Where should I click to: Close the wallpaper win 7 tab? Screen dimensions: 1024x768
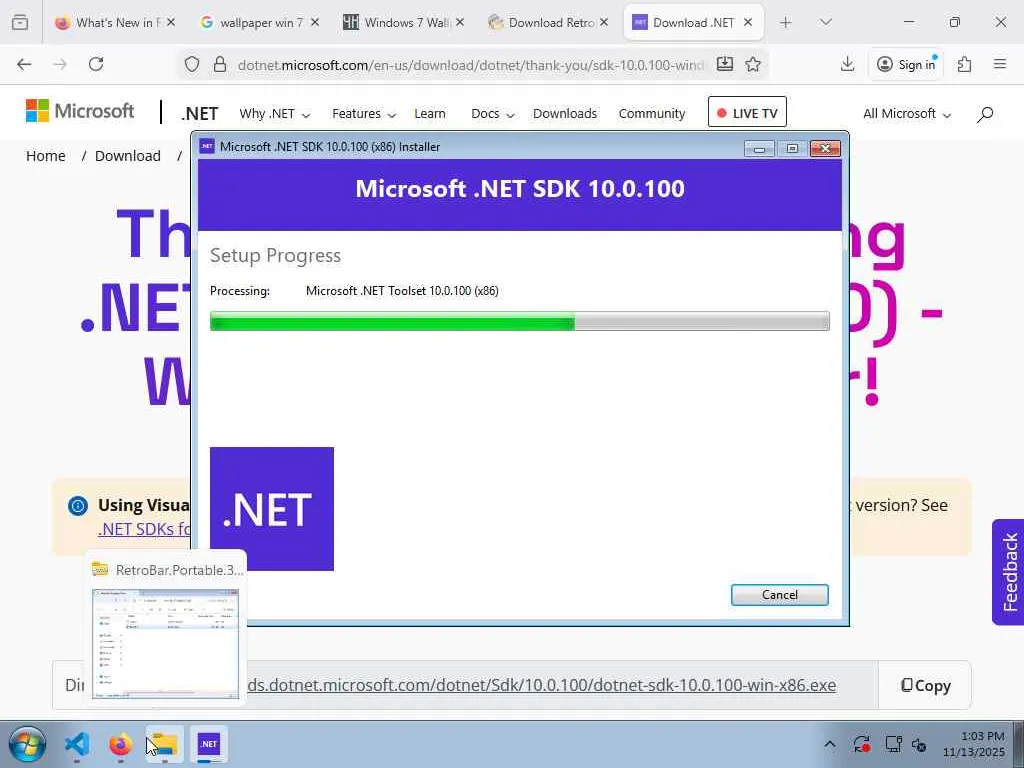(315, 22)
